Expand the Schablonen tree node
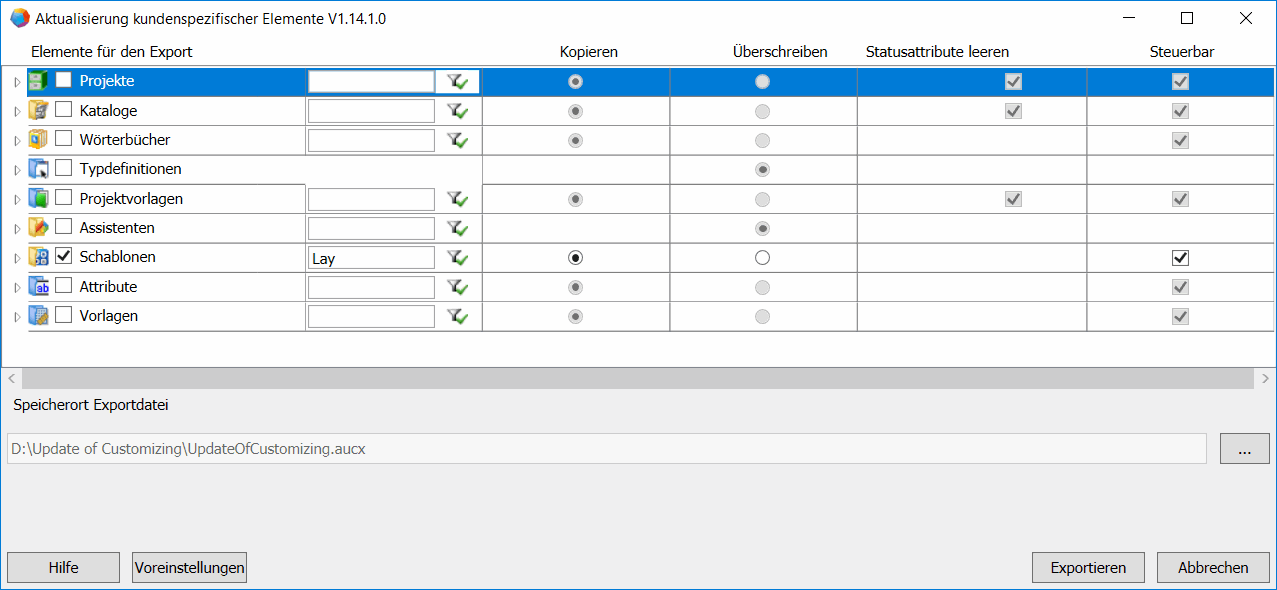 [x=17, y=258]
